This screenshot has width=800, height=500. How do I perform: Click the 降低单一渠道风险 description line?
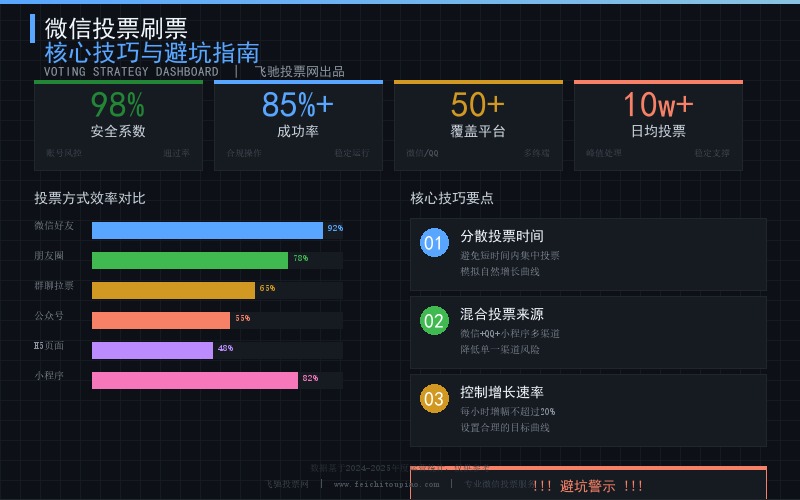(x=500, y=350)
